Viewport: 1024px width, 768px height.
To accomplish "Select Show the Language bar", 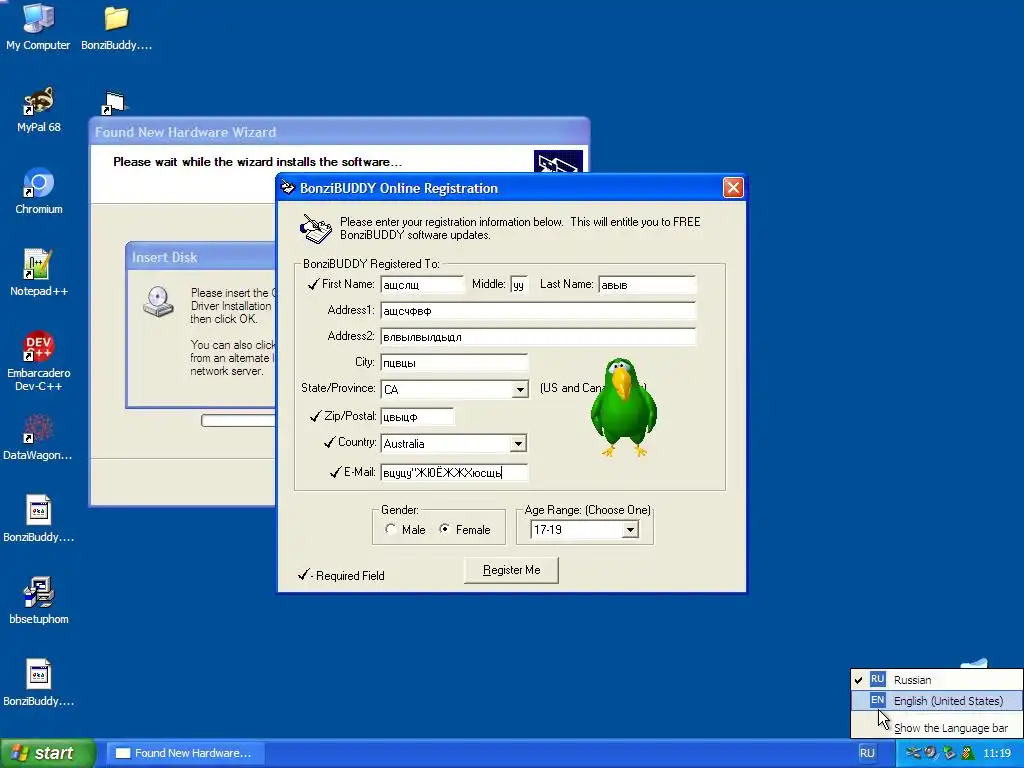I will click(936, 728).
